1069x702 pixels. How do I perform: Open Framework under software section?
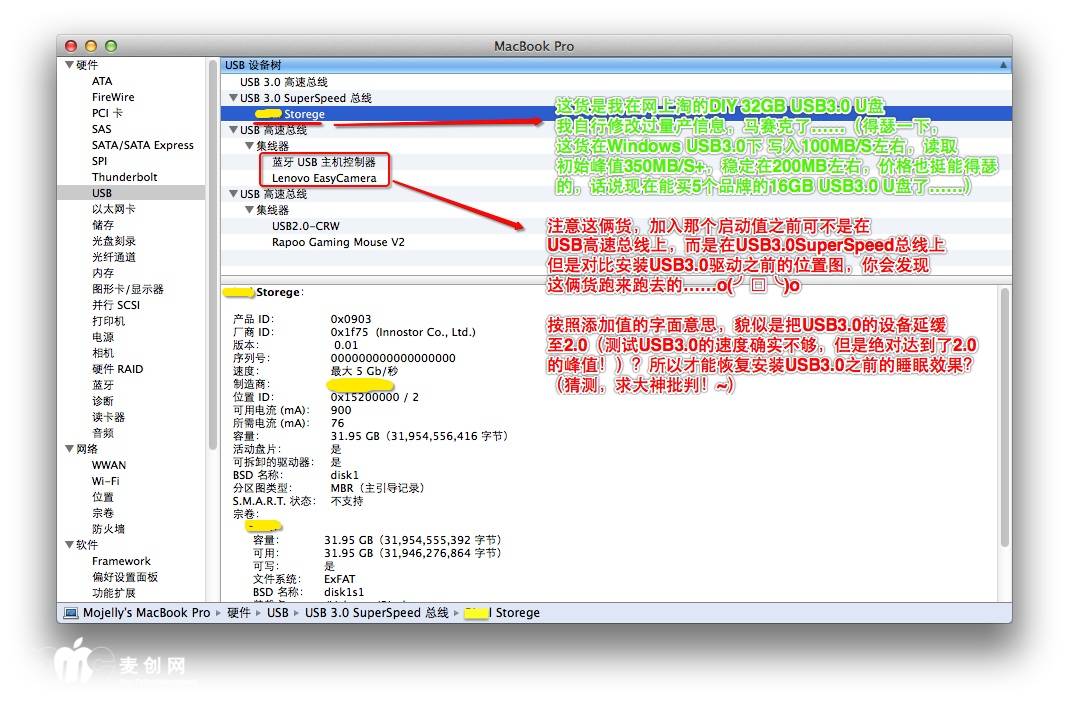(121, 561)
